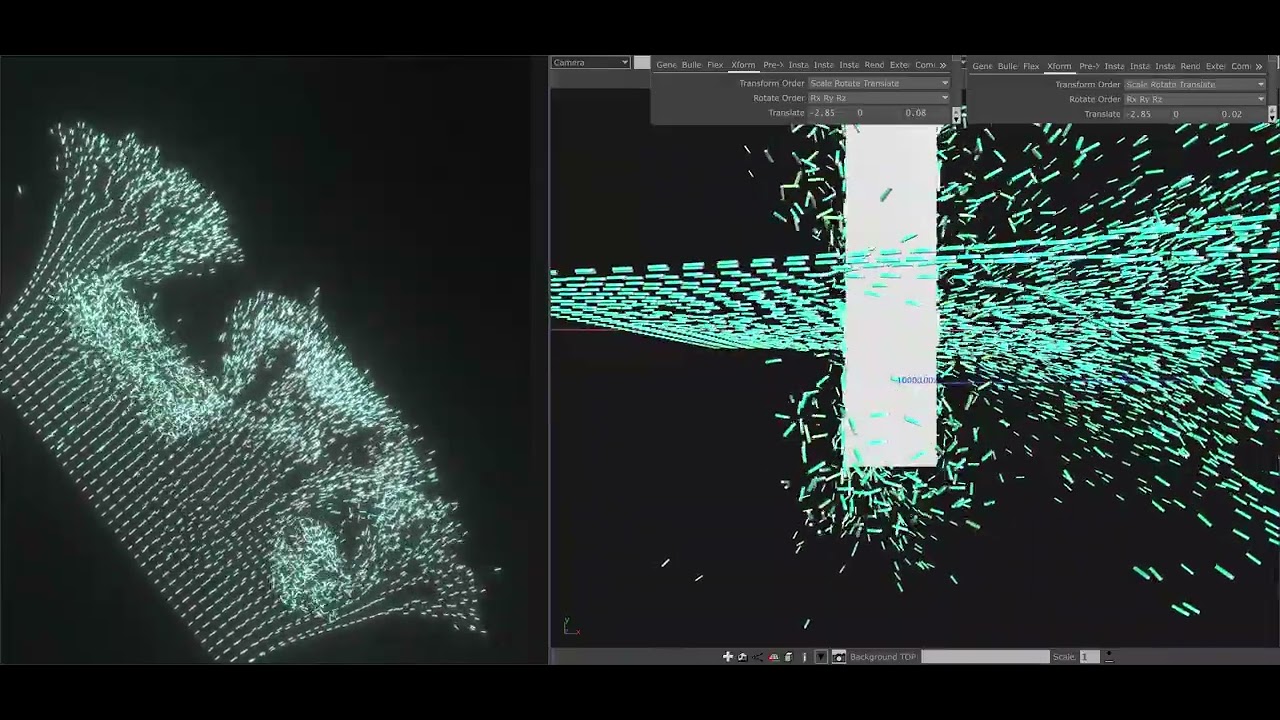The height and width of the screenshot is (720, 1280).
Task: Switch to Bulle tab in right parameter panel
Action: click(1007, 66)
